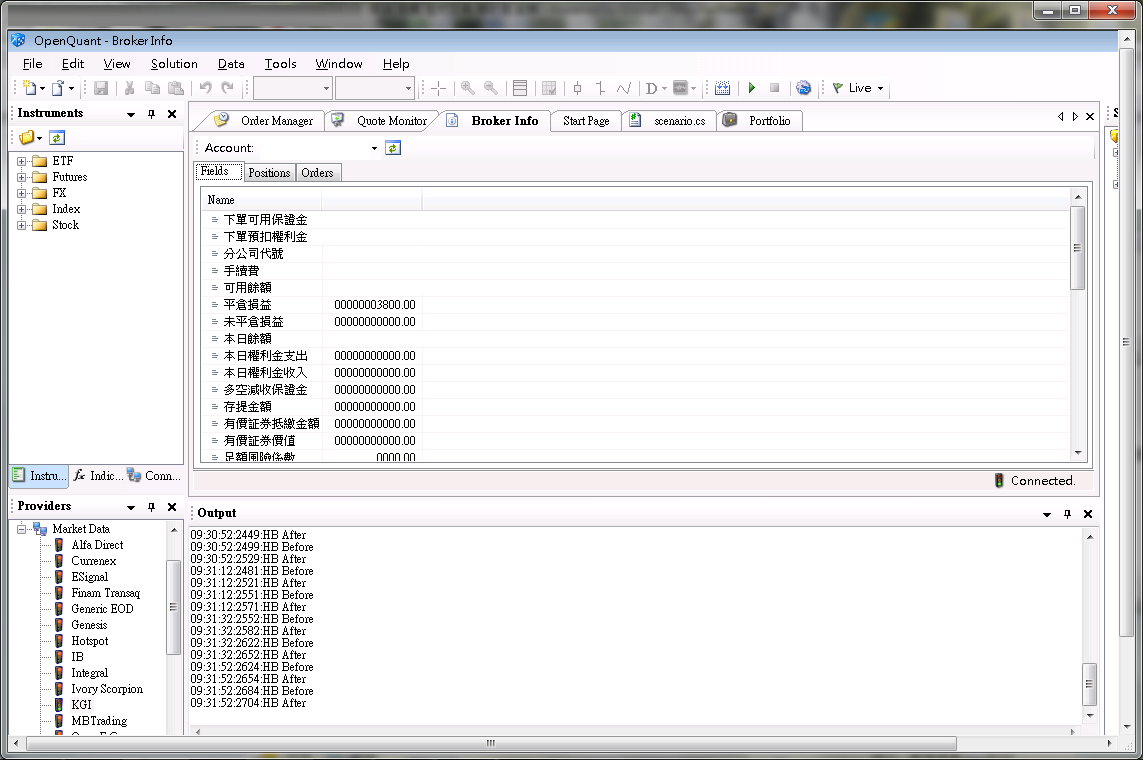The image size is (1143, 760).
Task: Click the refresh icon in Instruments panel
Action: coord(57,138)
